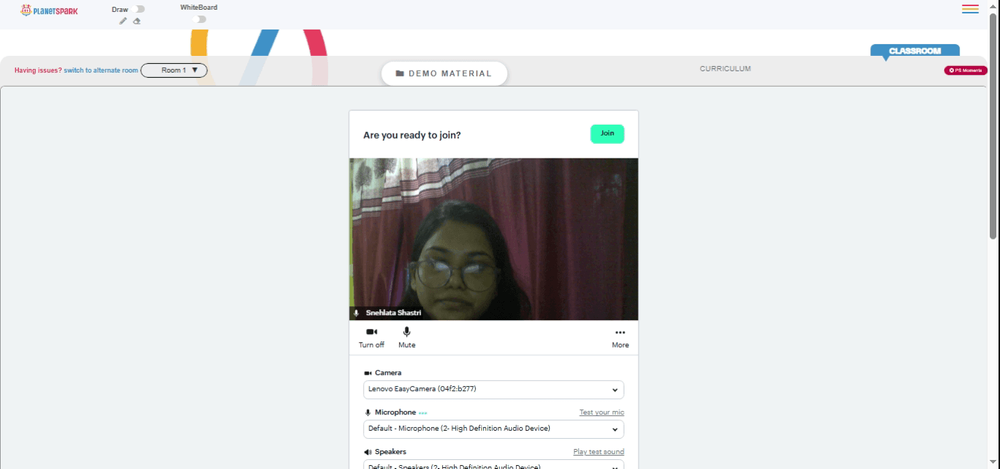Click the Are you ready to join heading
Image resolution: width=1000 pixels, height=469 pixels.
pos(412,135)
